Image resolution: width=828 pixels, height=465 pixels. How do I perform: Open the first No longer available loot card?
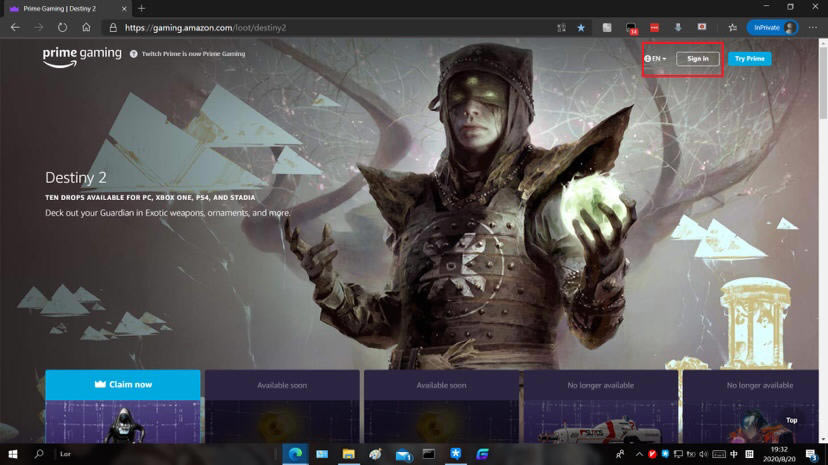[600, 406]
